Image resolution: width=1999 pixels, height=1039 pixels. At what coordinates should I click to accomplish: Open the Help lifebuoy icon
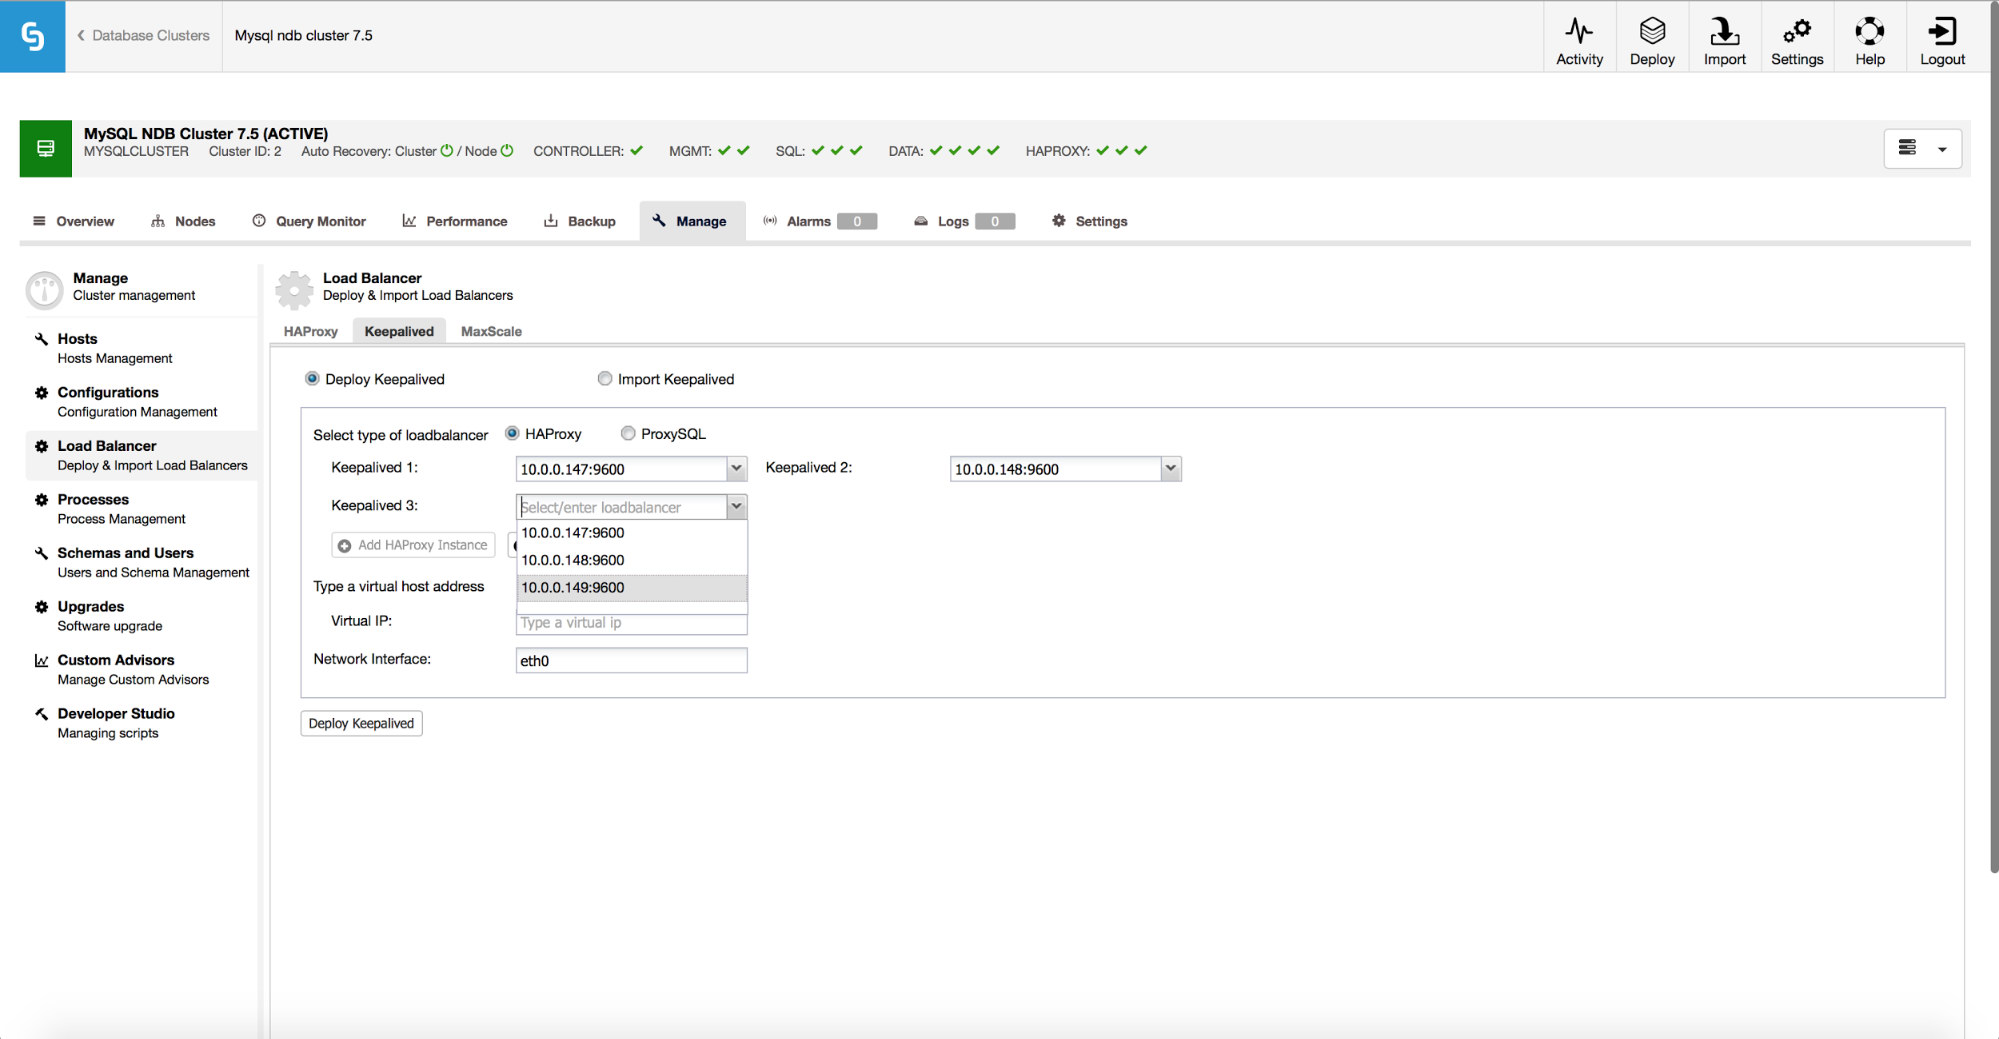(1869, 31)
